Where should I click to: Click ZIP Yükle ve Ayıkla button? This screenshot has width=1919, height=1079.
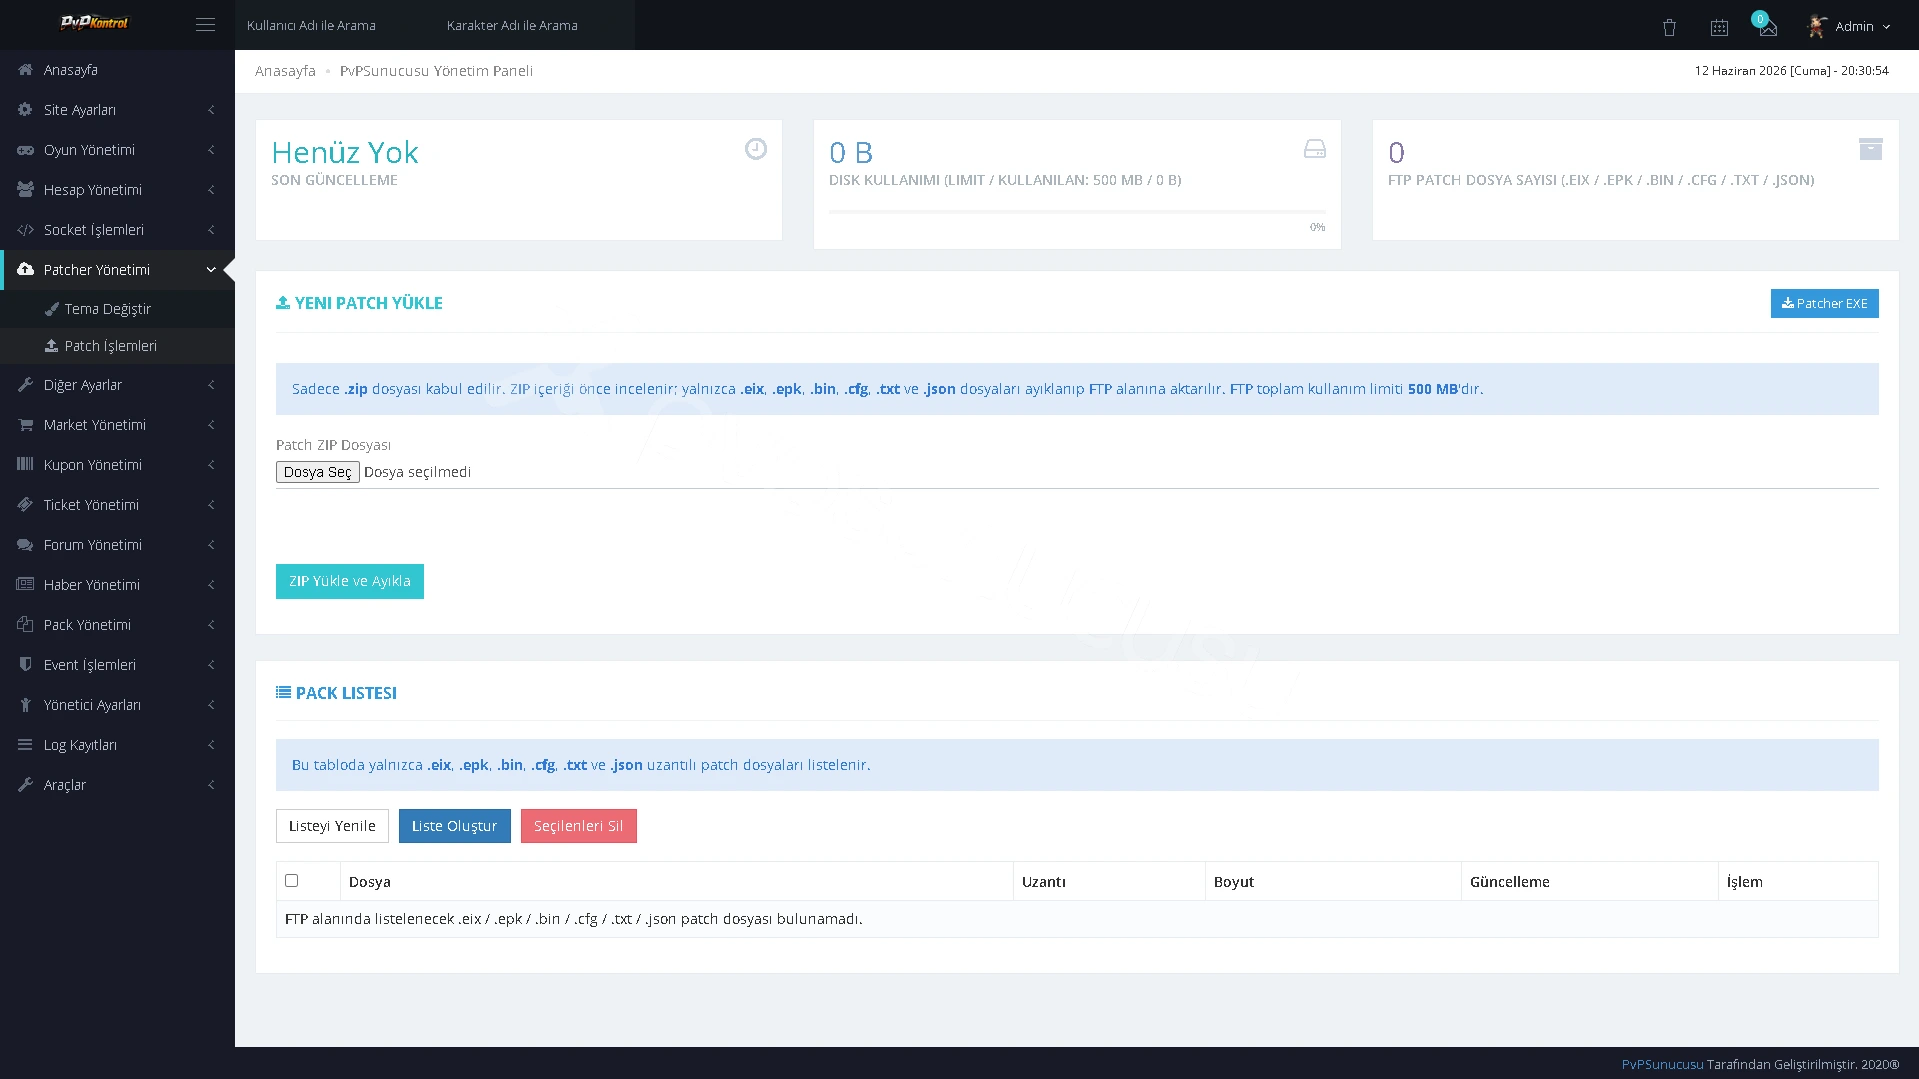click(x=349, y=581)
